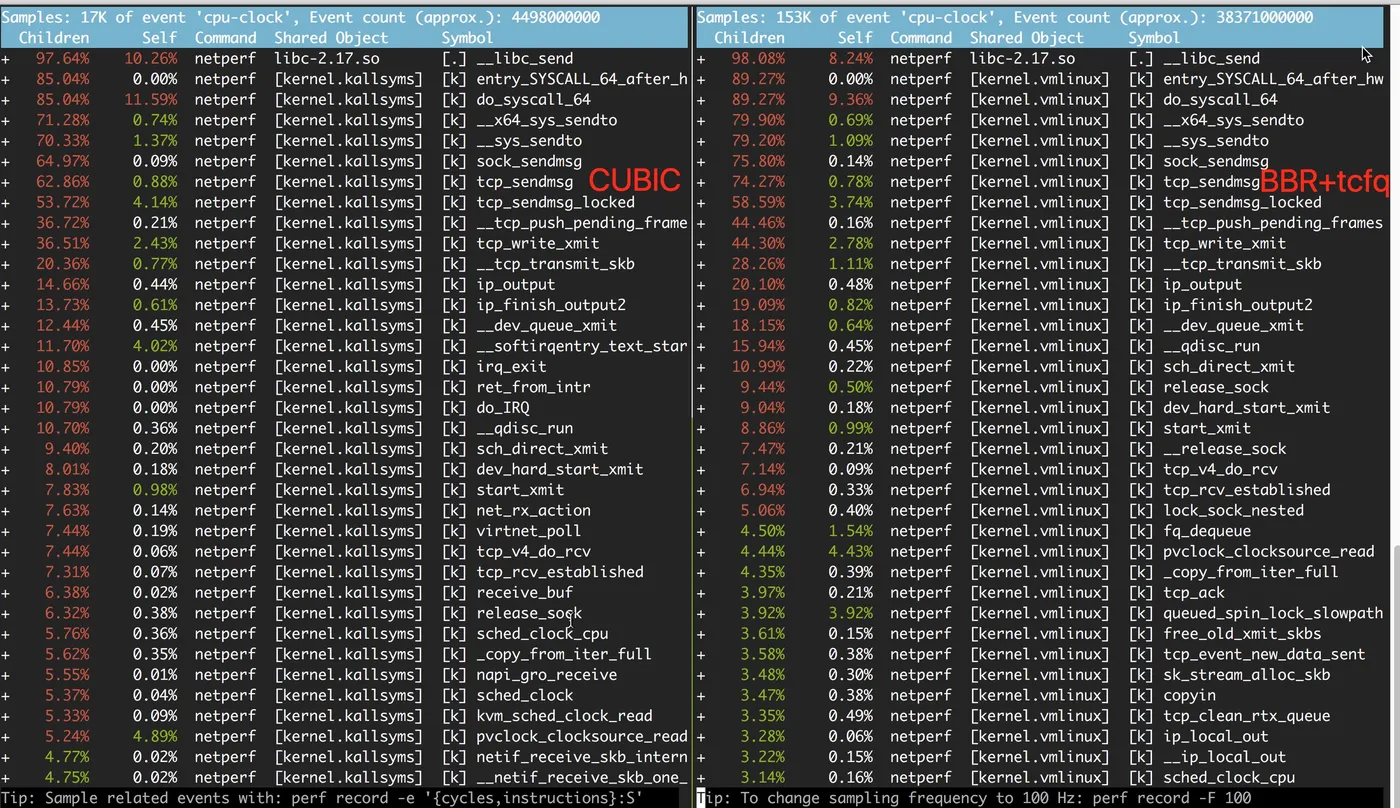Click the 4.02% Self value in left pane

click(x=155, y=346)
